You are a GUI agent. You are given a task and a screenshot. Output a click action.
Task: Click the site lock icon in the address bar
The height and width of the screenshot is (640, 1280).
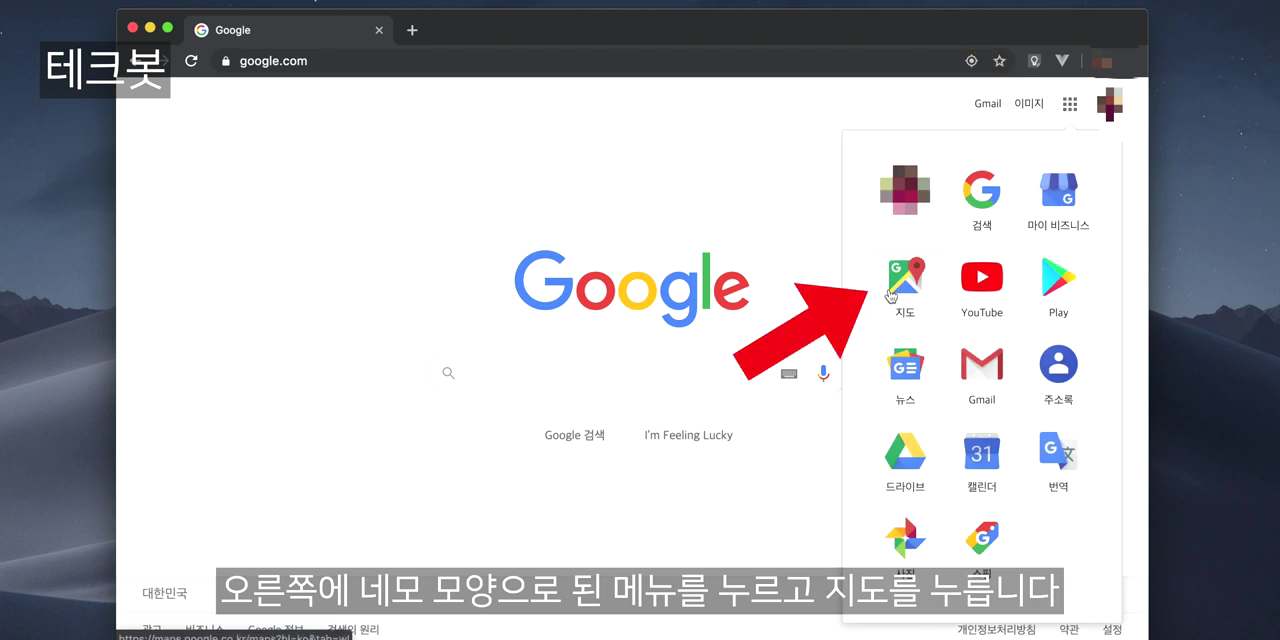[225, 61]
